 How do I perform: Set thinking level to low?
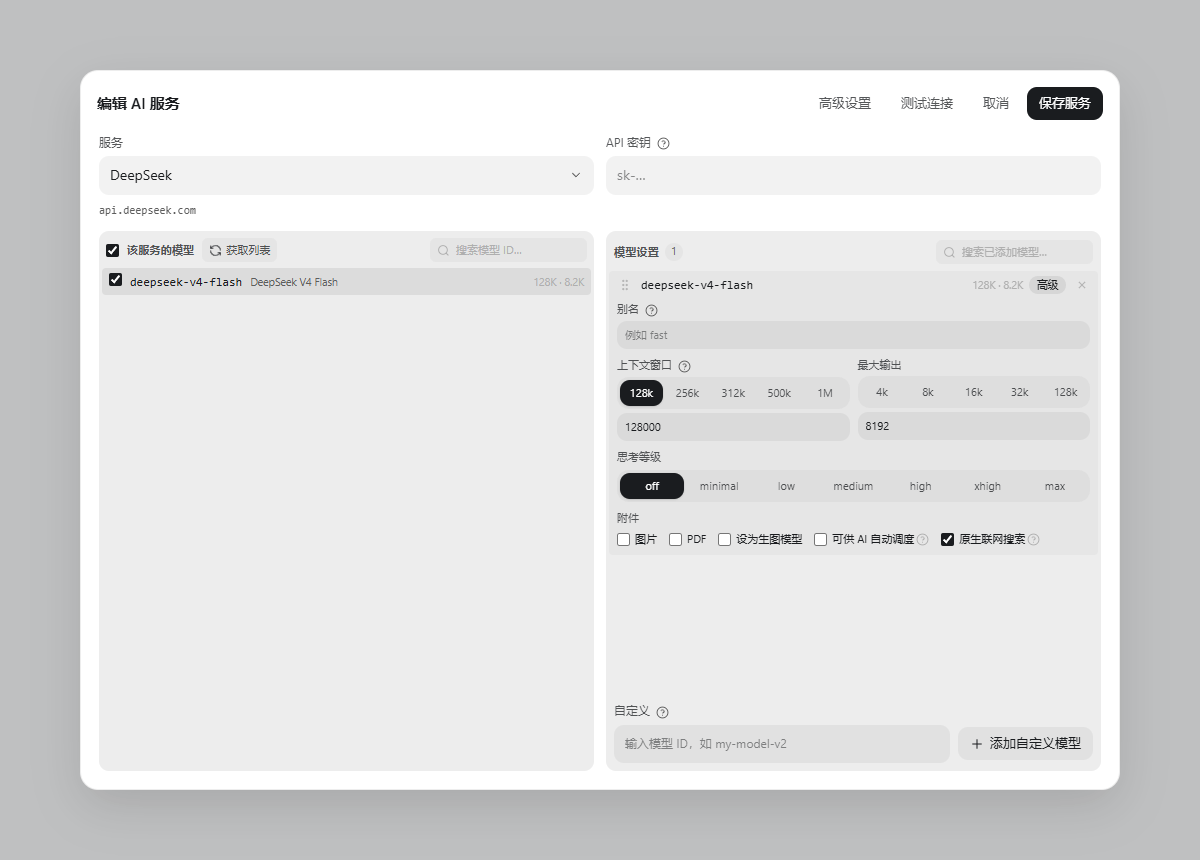[x=786, y=486]
